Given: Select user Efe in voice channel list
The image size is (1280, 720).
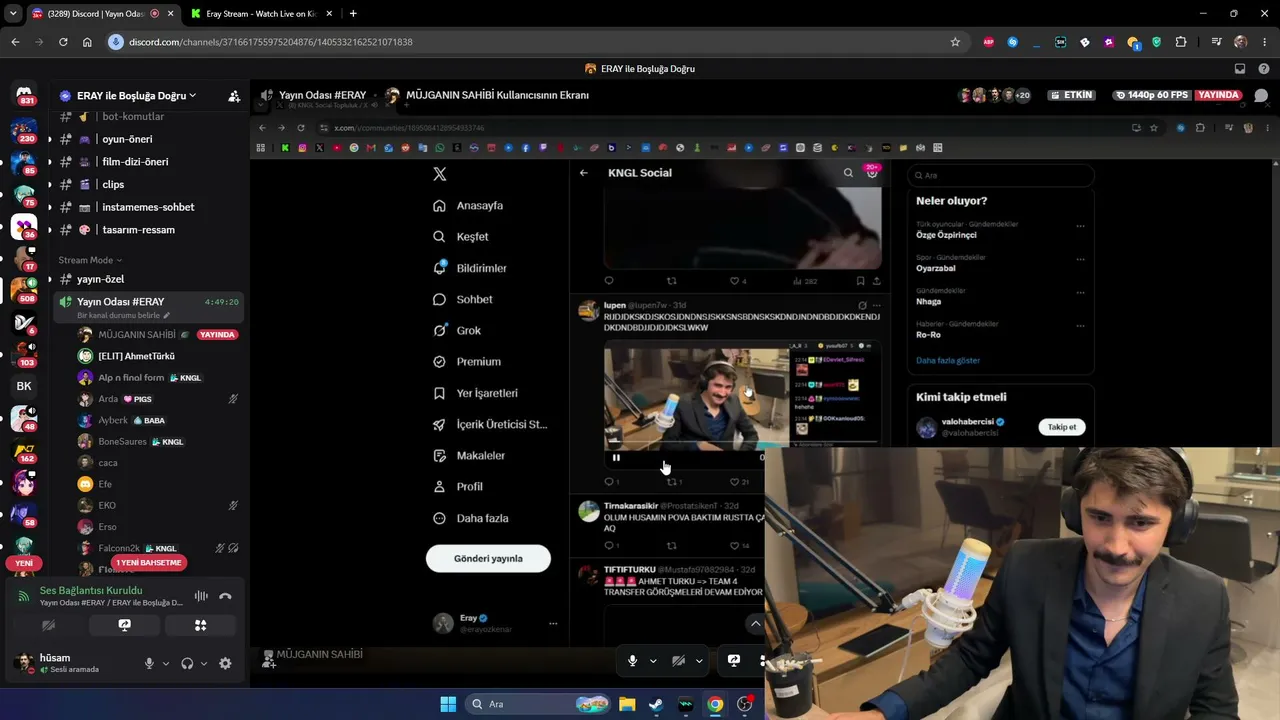Looking at the screenshot, I should [105, 484].
